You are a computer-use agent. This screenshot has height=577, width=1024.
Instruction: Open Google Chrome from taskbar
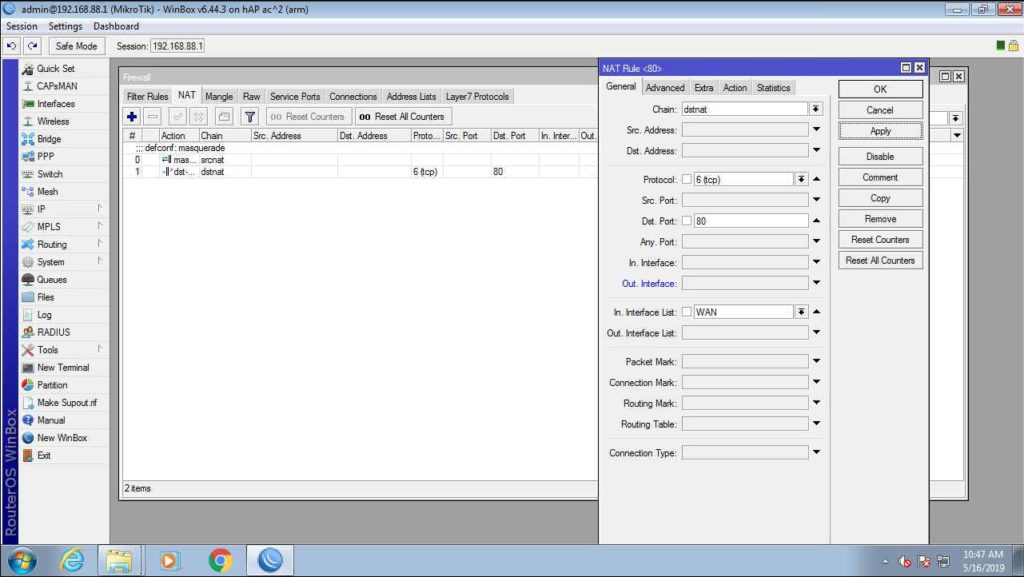coord(220,561)
